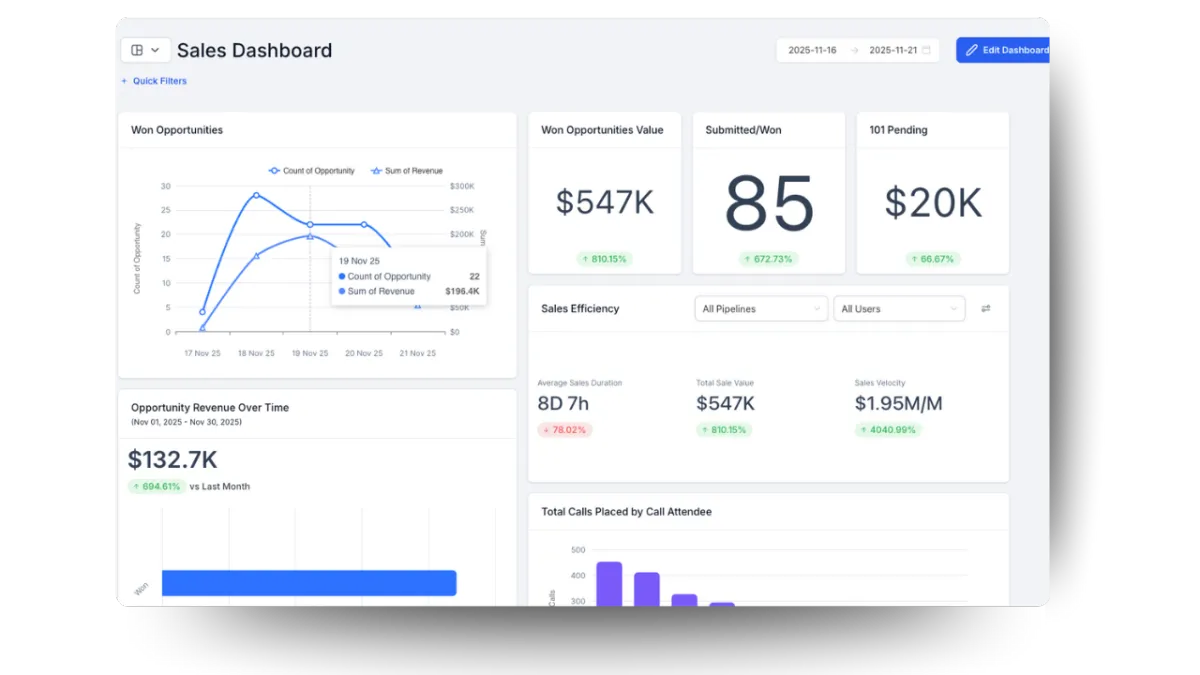Click the 810.15% badge under Won Opportunities Value
This screenshot has height=675, width=1200.
(x=605, y=259)
